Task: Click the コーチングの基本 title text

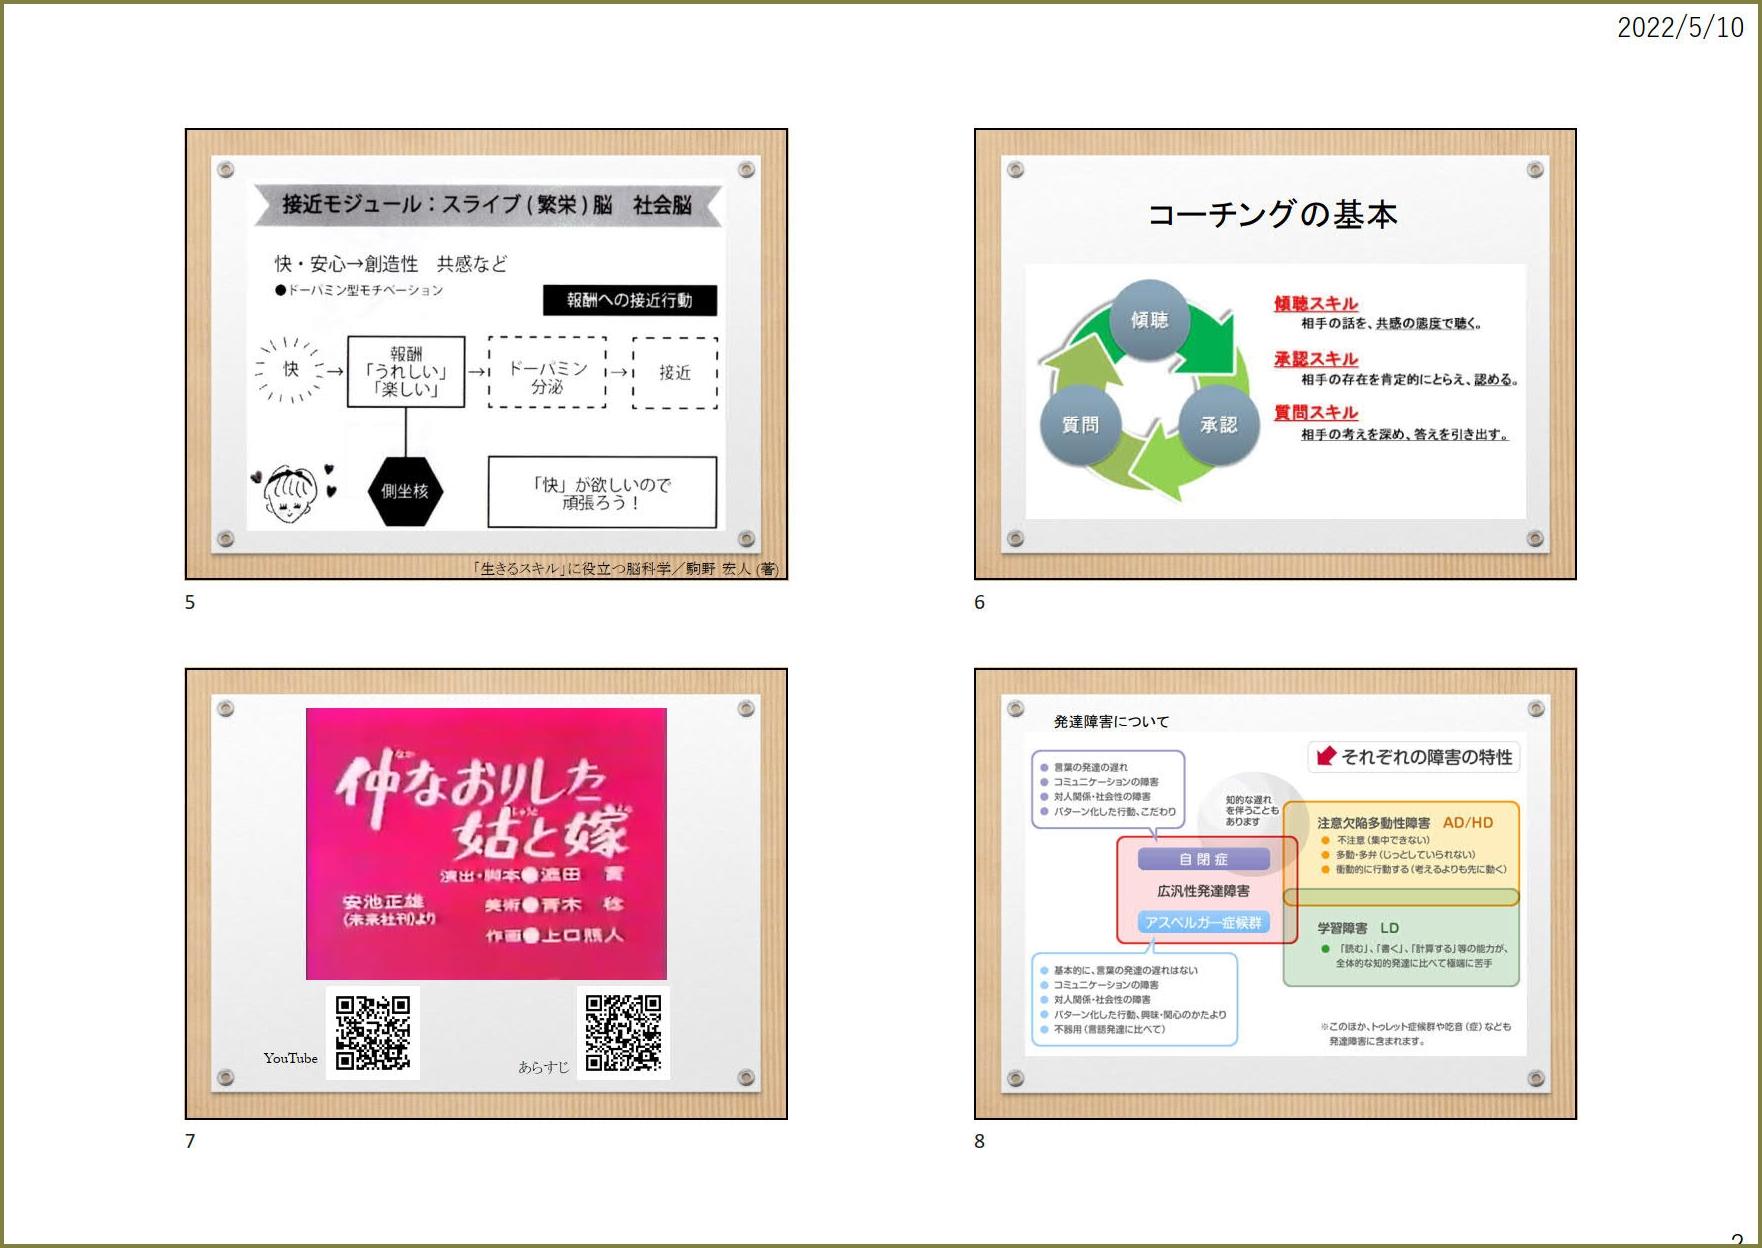Action: point(1272,214)
